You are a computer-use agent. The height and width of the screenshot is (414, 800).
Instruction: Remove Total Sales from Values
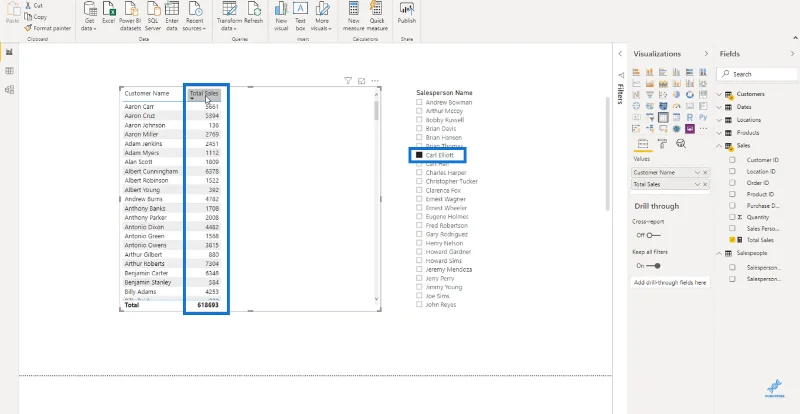tap(705, 184)
